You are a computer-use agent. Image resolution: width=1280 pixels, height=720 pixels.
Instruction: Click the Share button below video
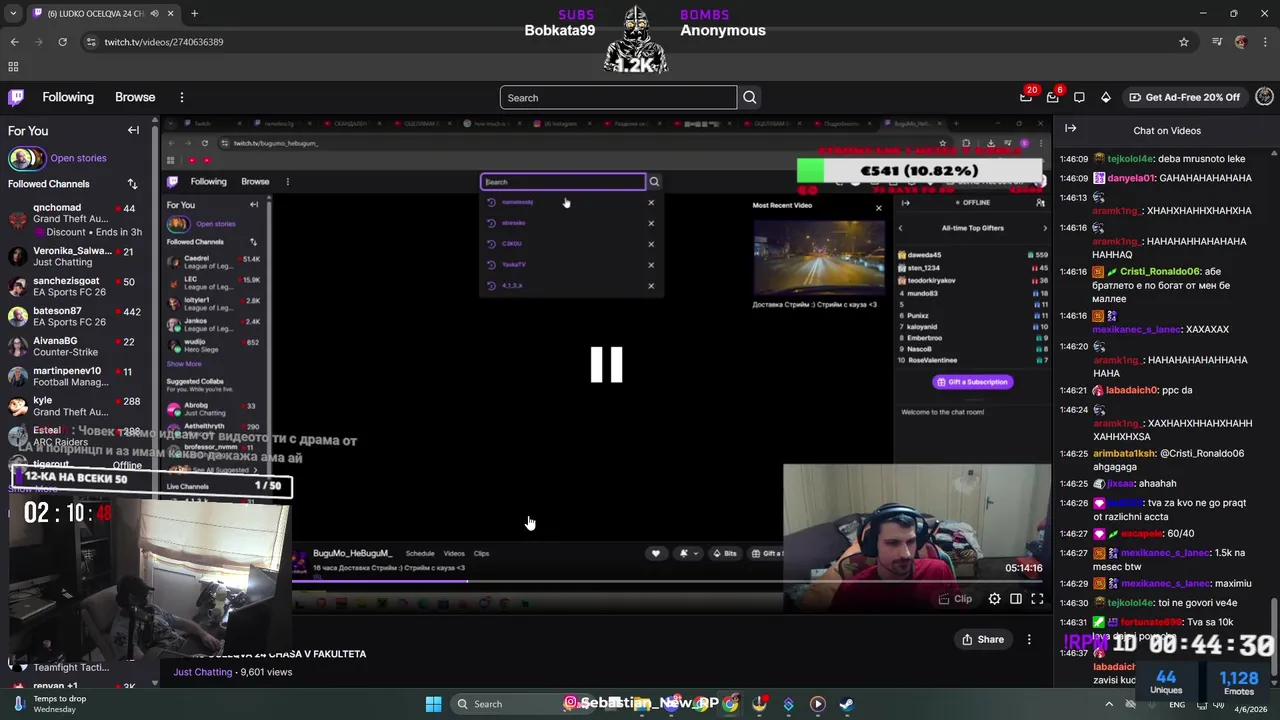(983, 639)
